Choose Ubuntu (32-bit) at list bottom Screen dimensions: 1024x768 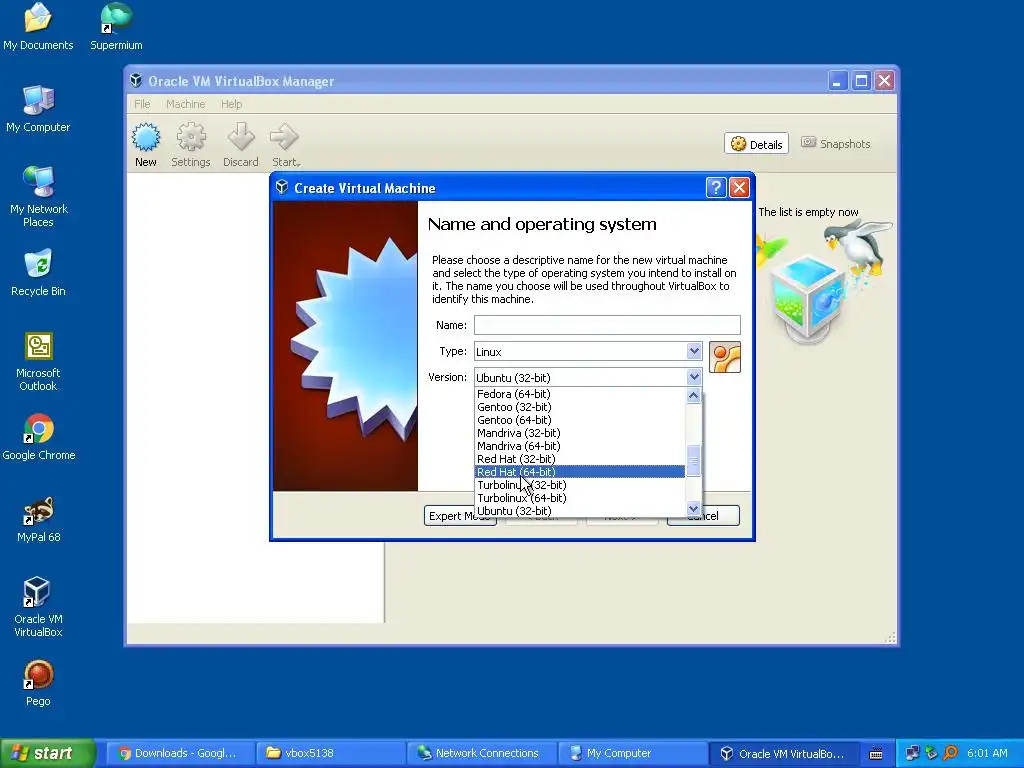click(579, 511)
